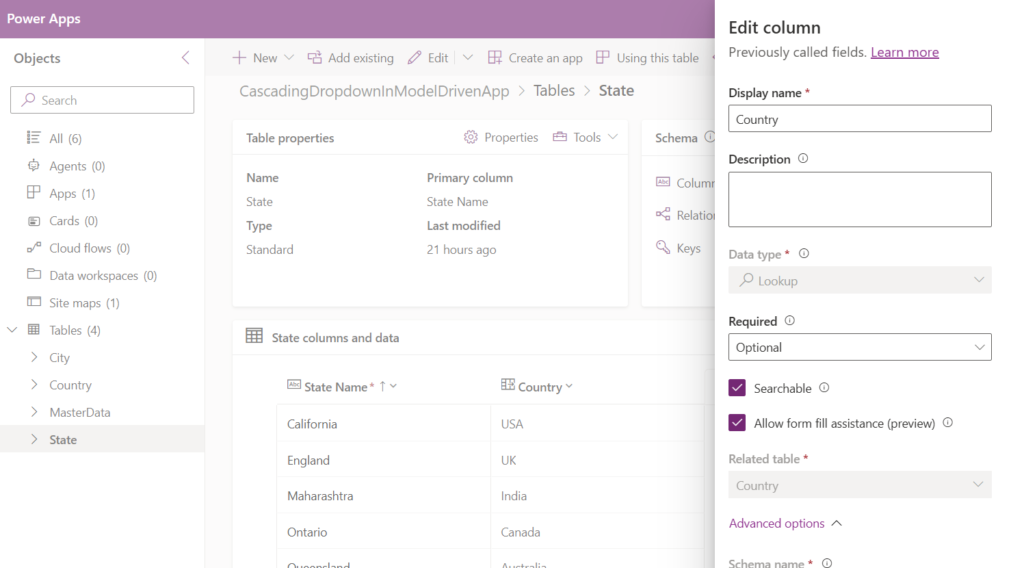
Task: Expand the City table node
Action: click(x=36, y=358)
